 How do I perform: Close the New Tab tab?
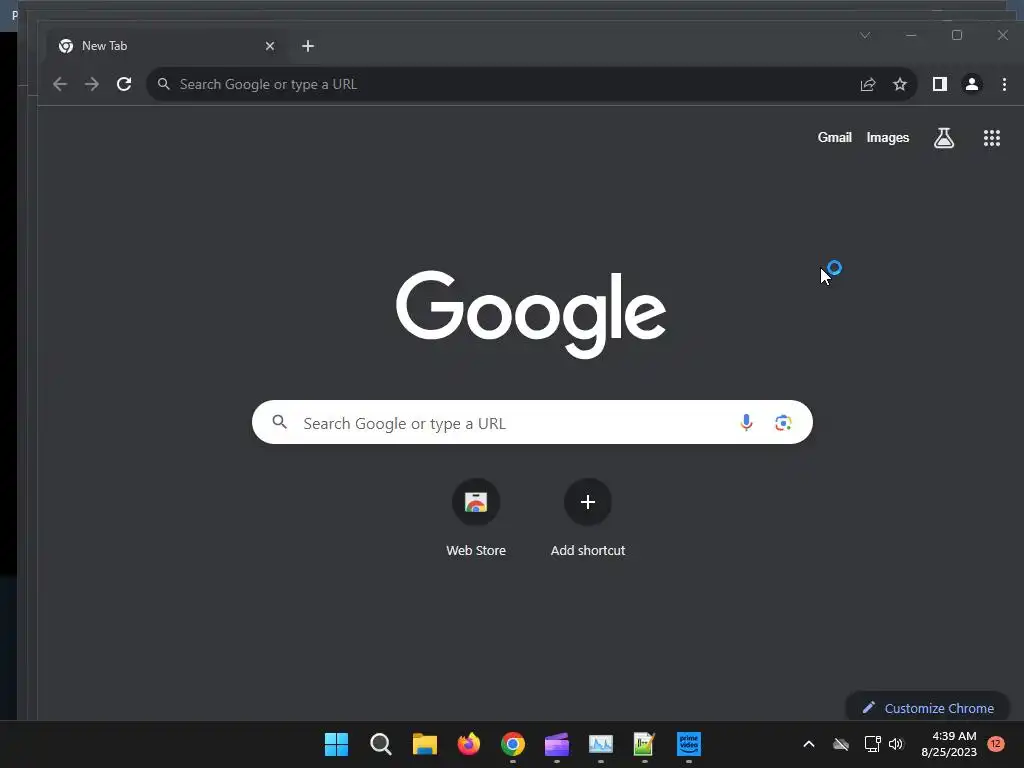click(x=270, y=46)
